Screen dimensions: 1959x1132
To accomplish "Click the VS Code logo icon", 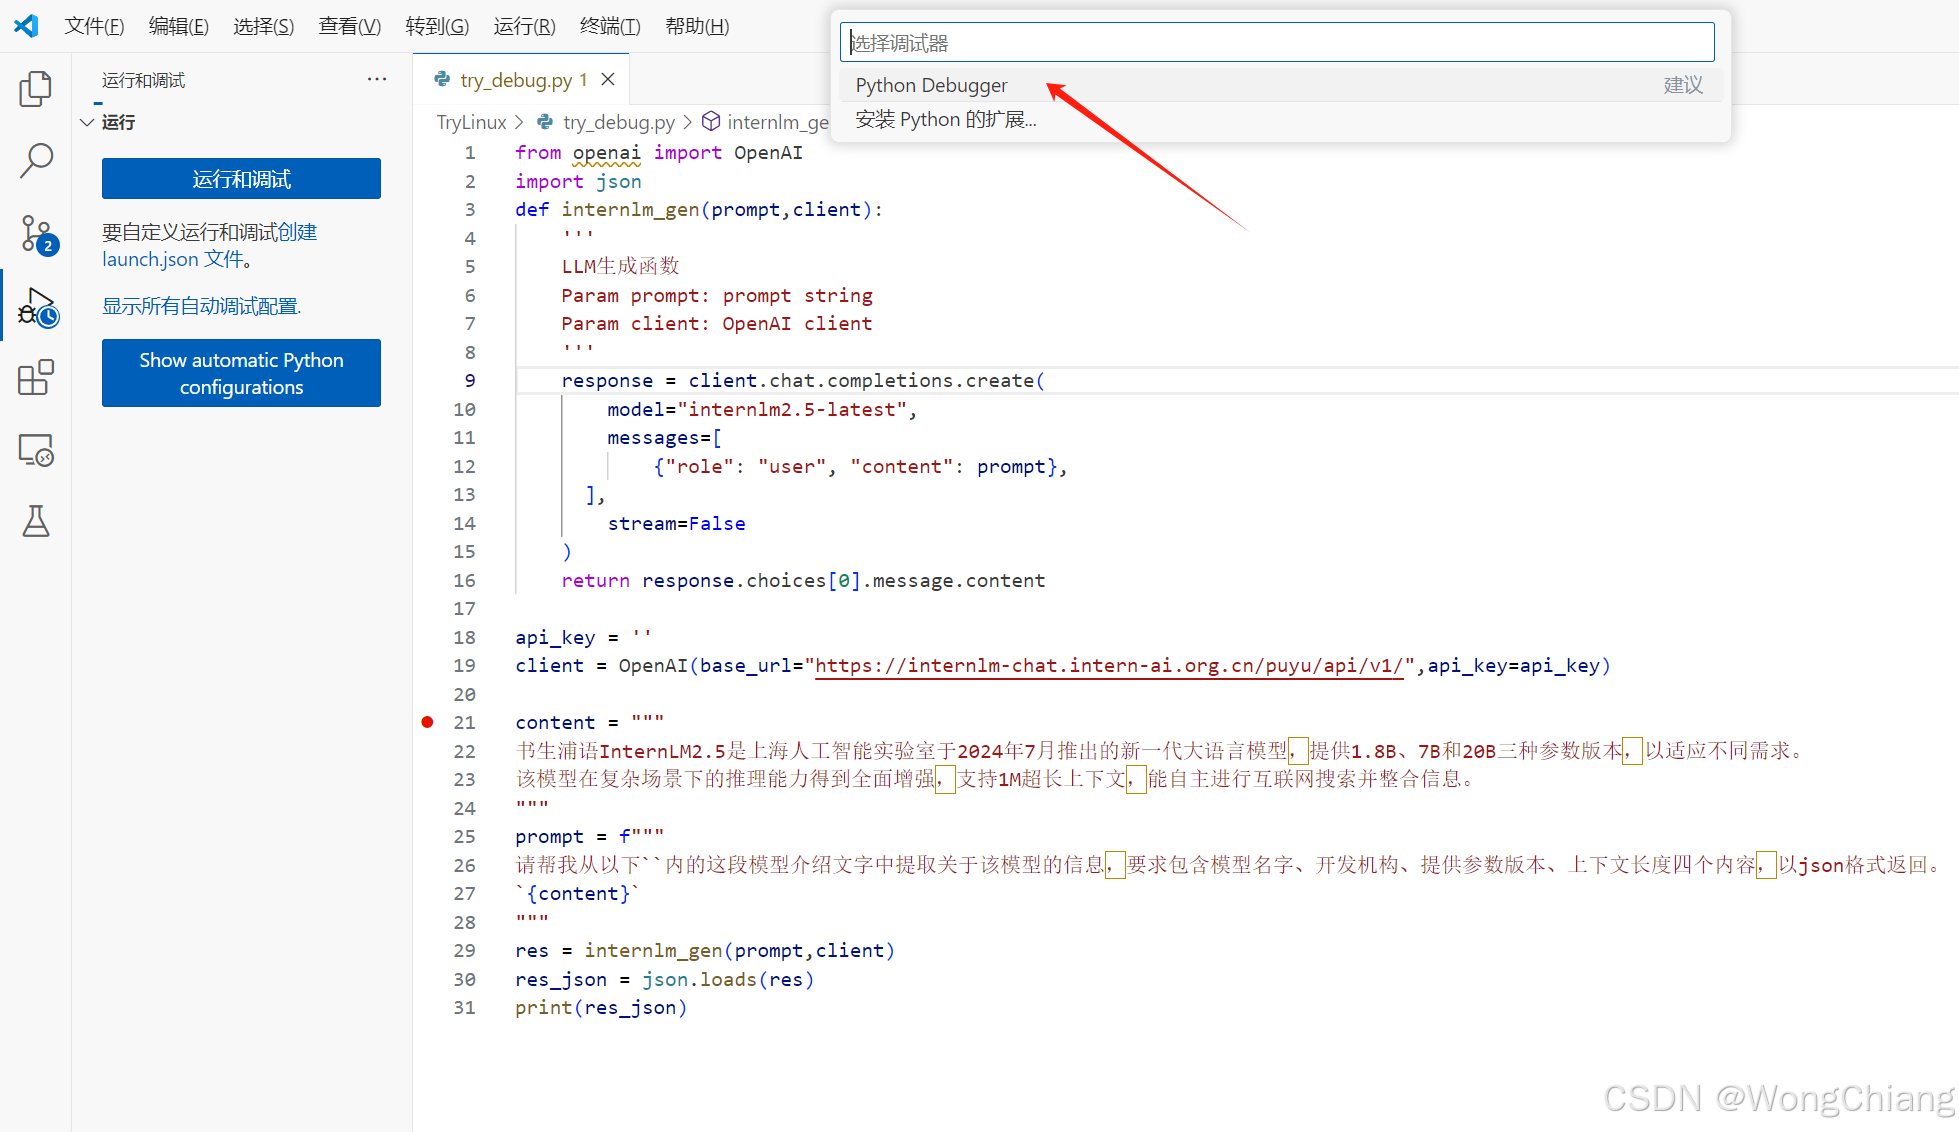I will pos(26,26).
